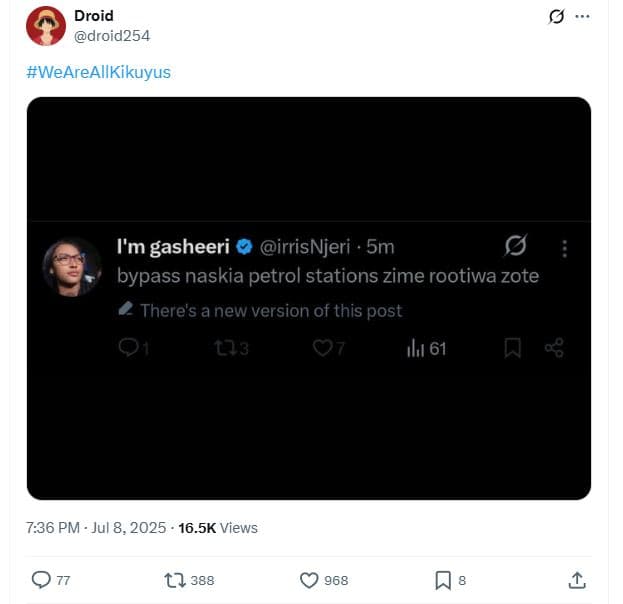Share Droid's post with the upload icon
The width and height of the screenshot is (623, 604).
coord(576,580)
